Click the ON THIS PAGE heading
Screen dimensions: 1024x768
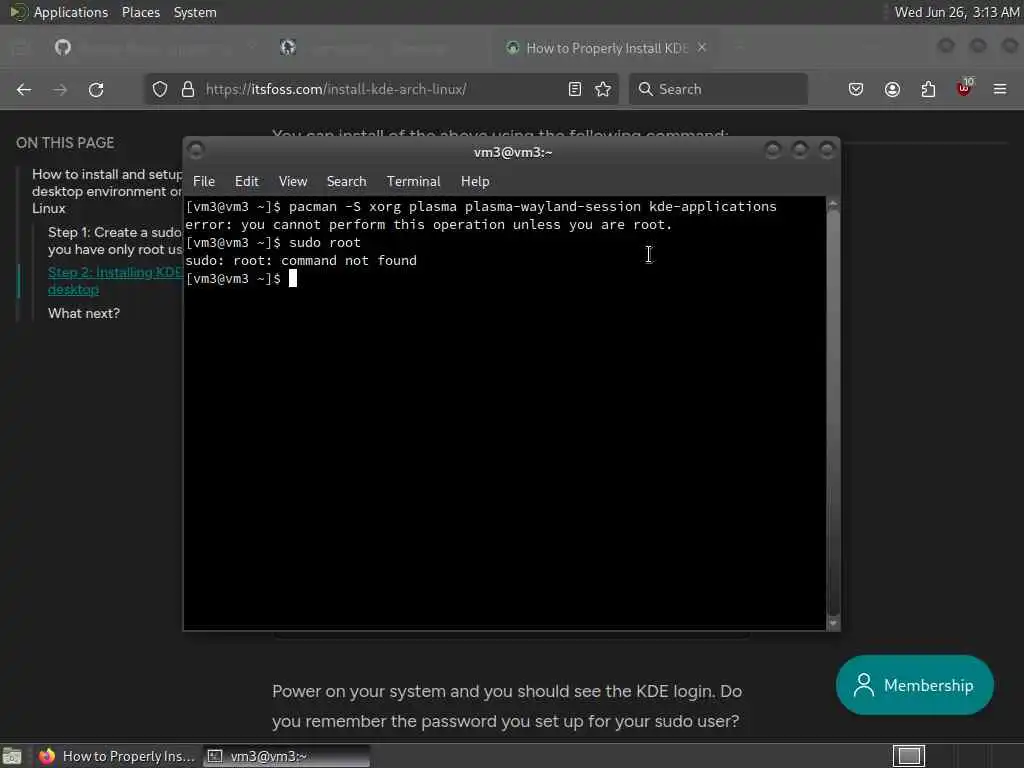pos(65,143)
